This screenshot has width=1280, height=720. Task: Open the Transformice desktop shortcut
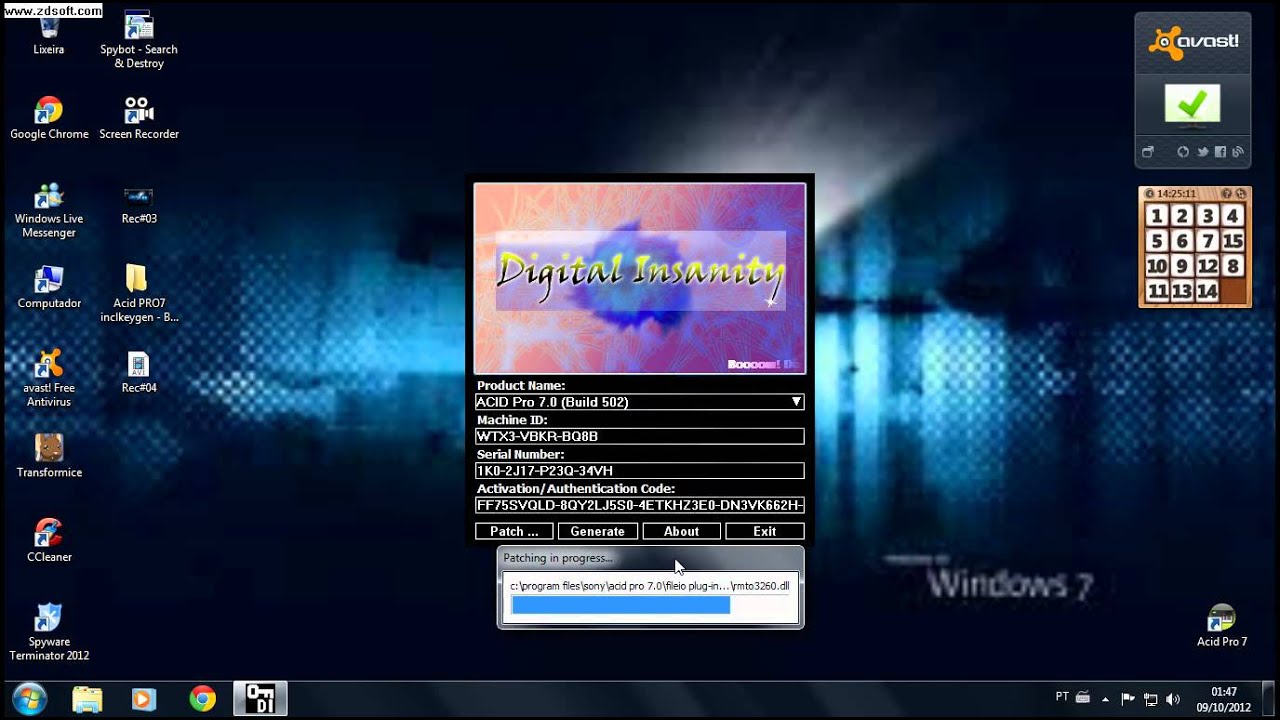[49, 456]
